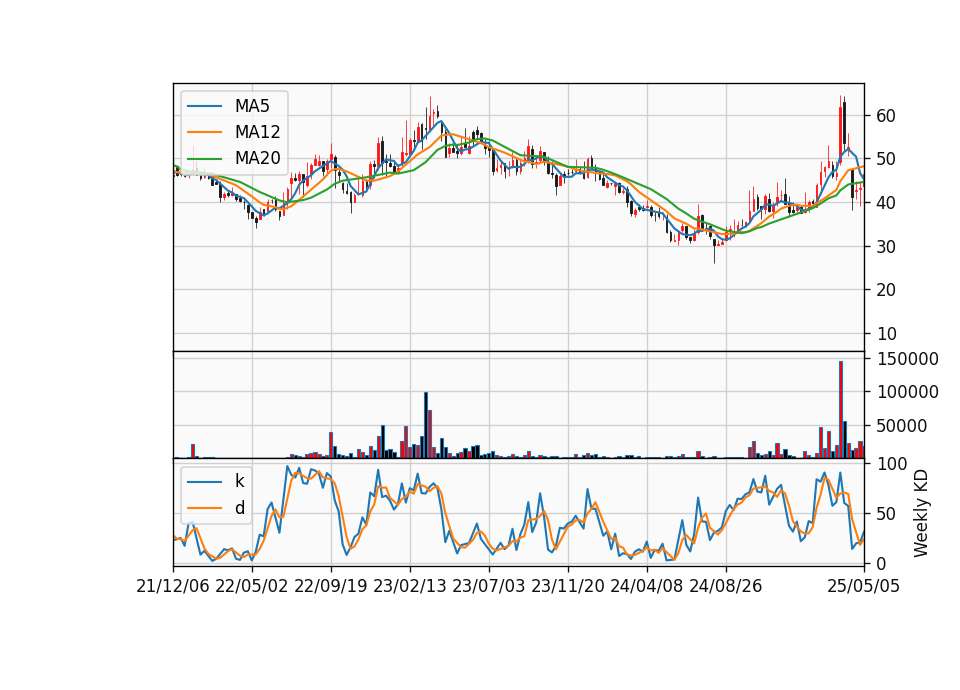This screenshot has width=960, height=690.
Task: Click the MA5 legend label
Action: coord(252,106)
